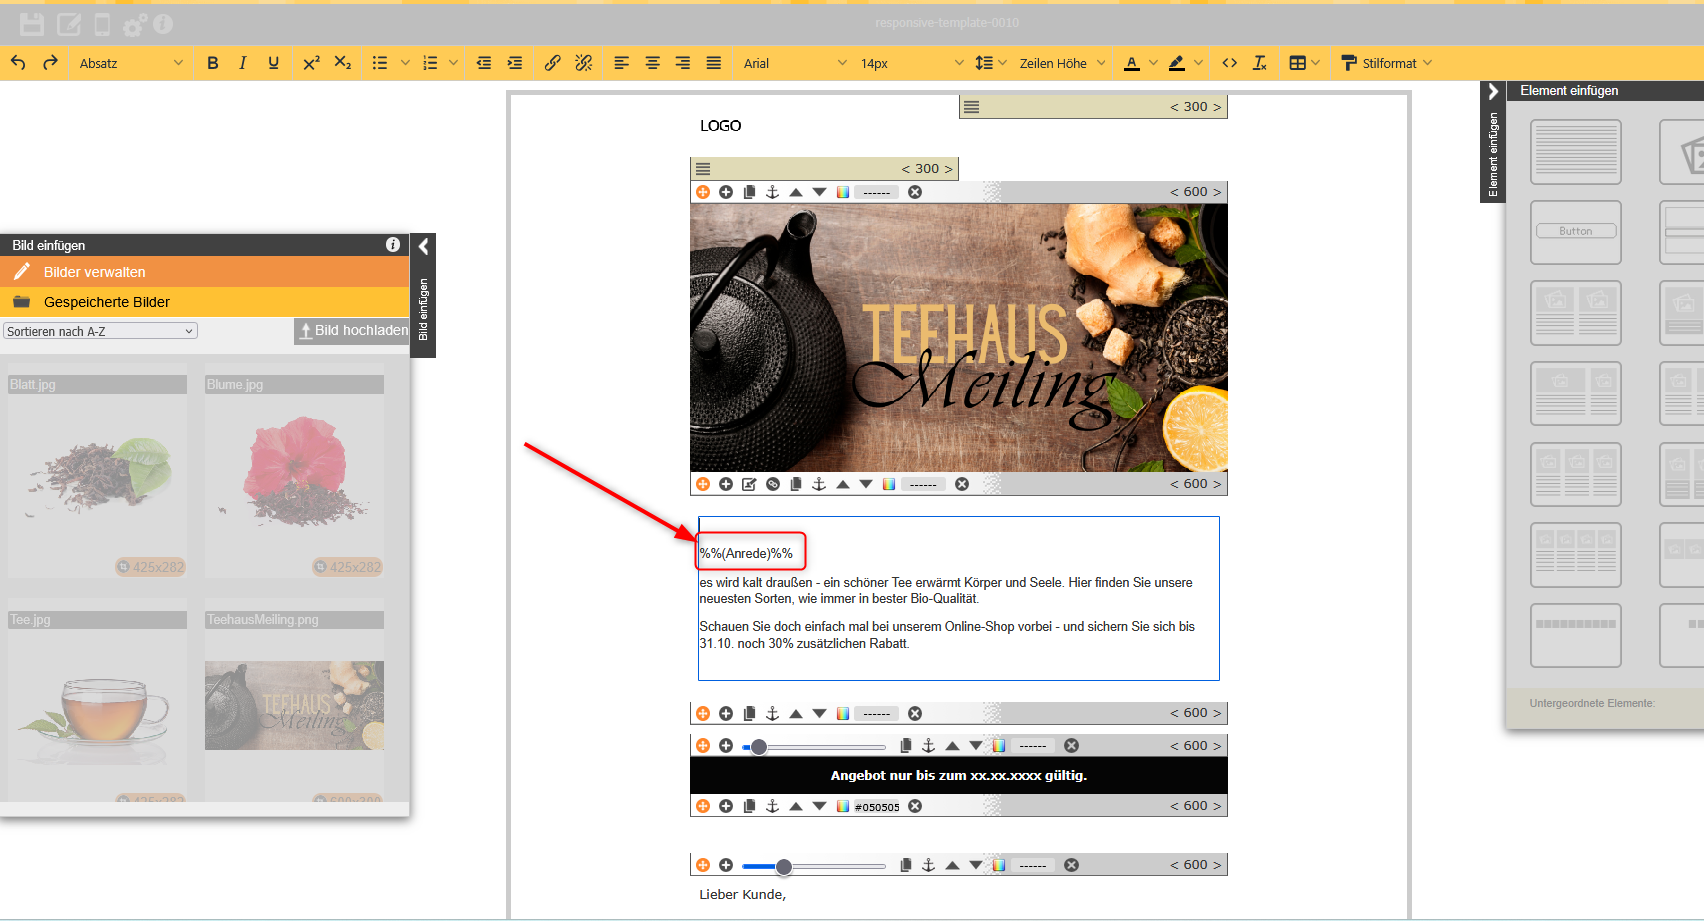Toggle bold formatting
Image resolution: width=1704 pixels, height=921 pixels.
click(213, 63)
